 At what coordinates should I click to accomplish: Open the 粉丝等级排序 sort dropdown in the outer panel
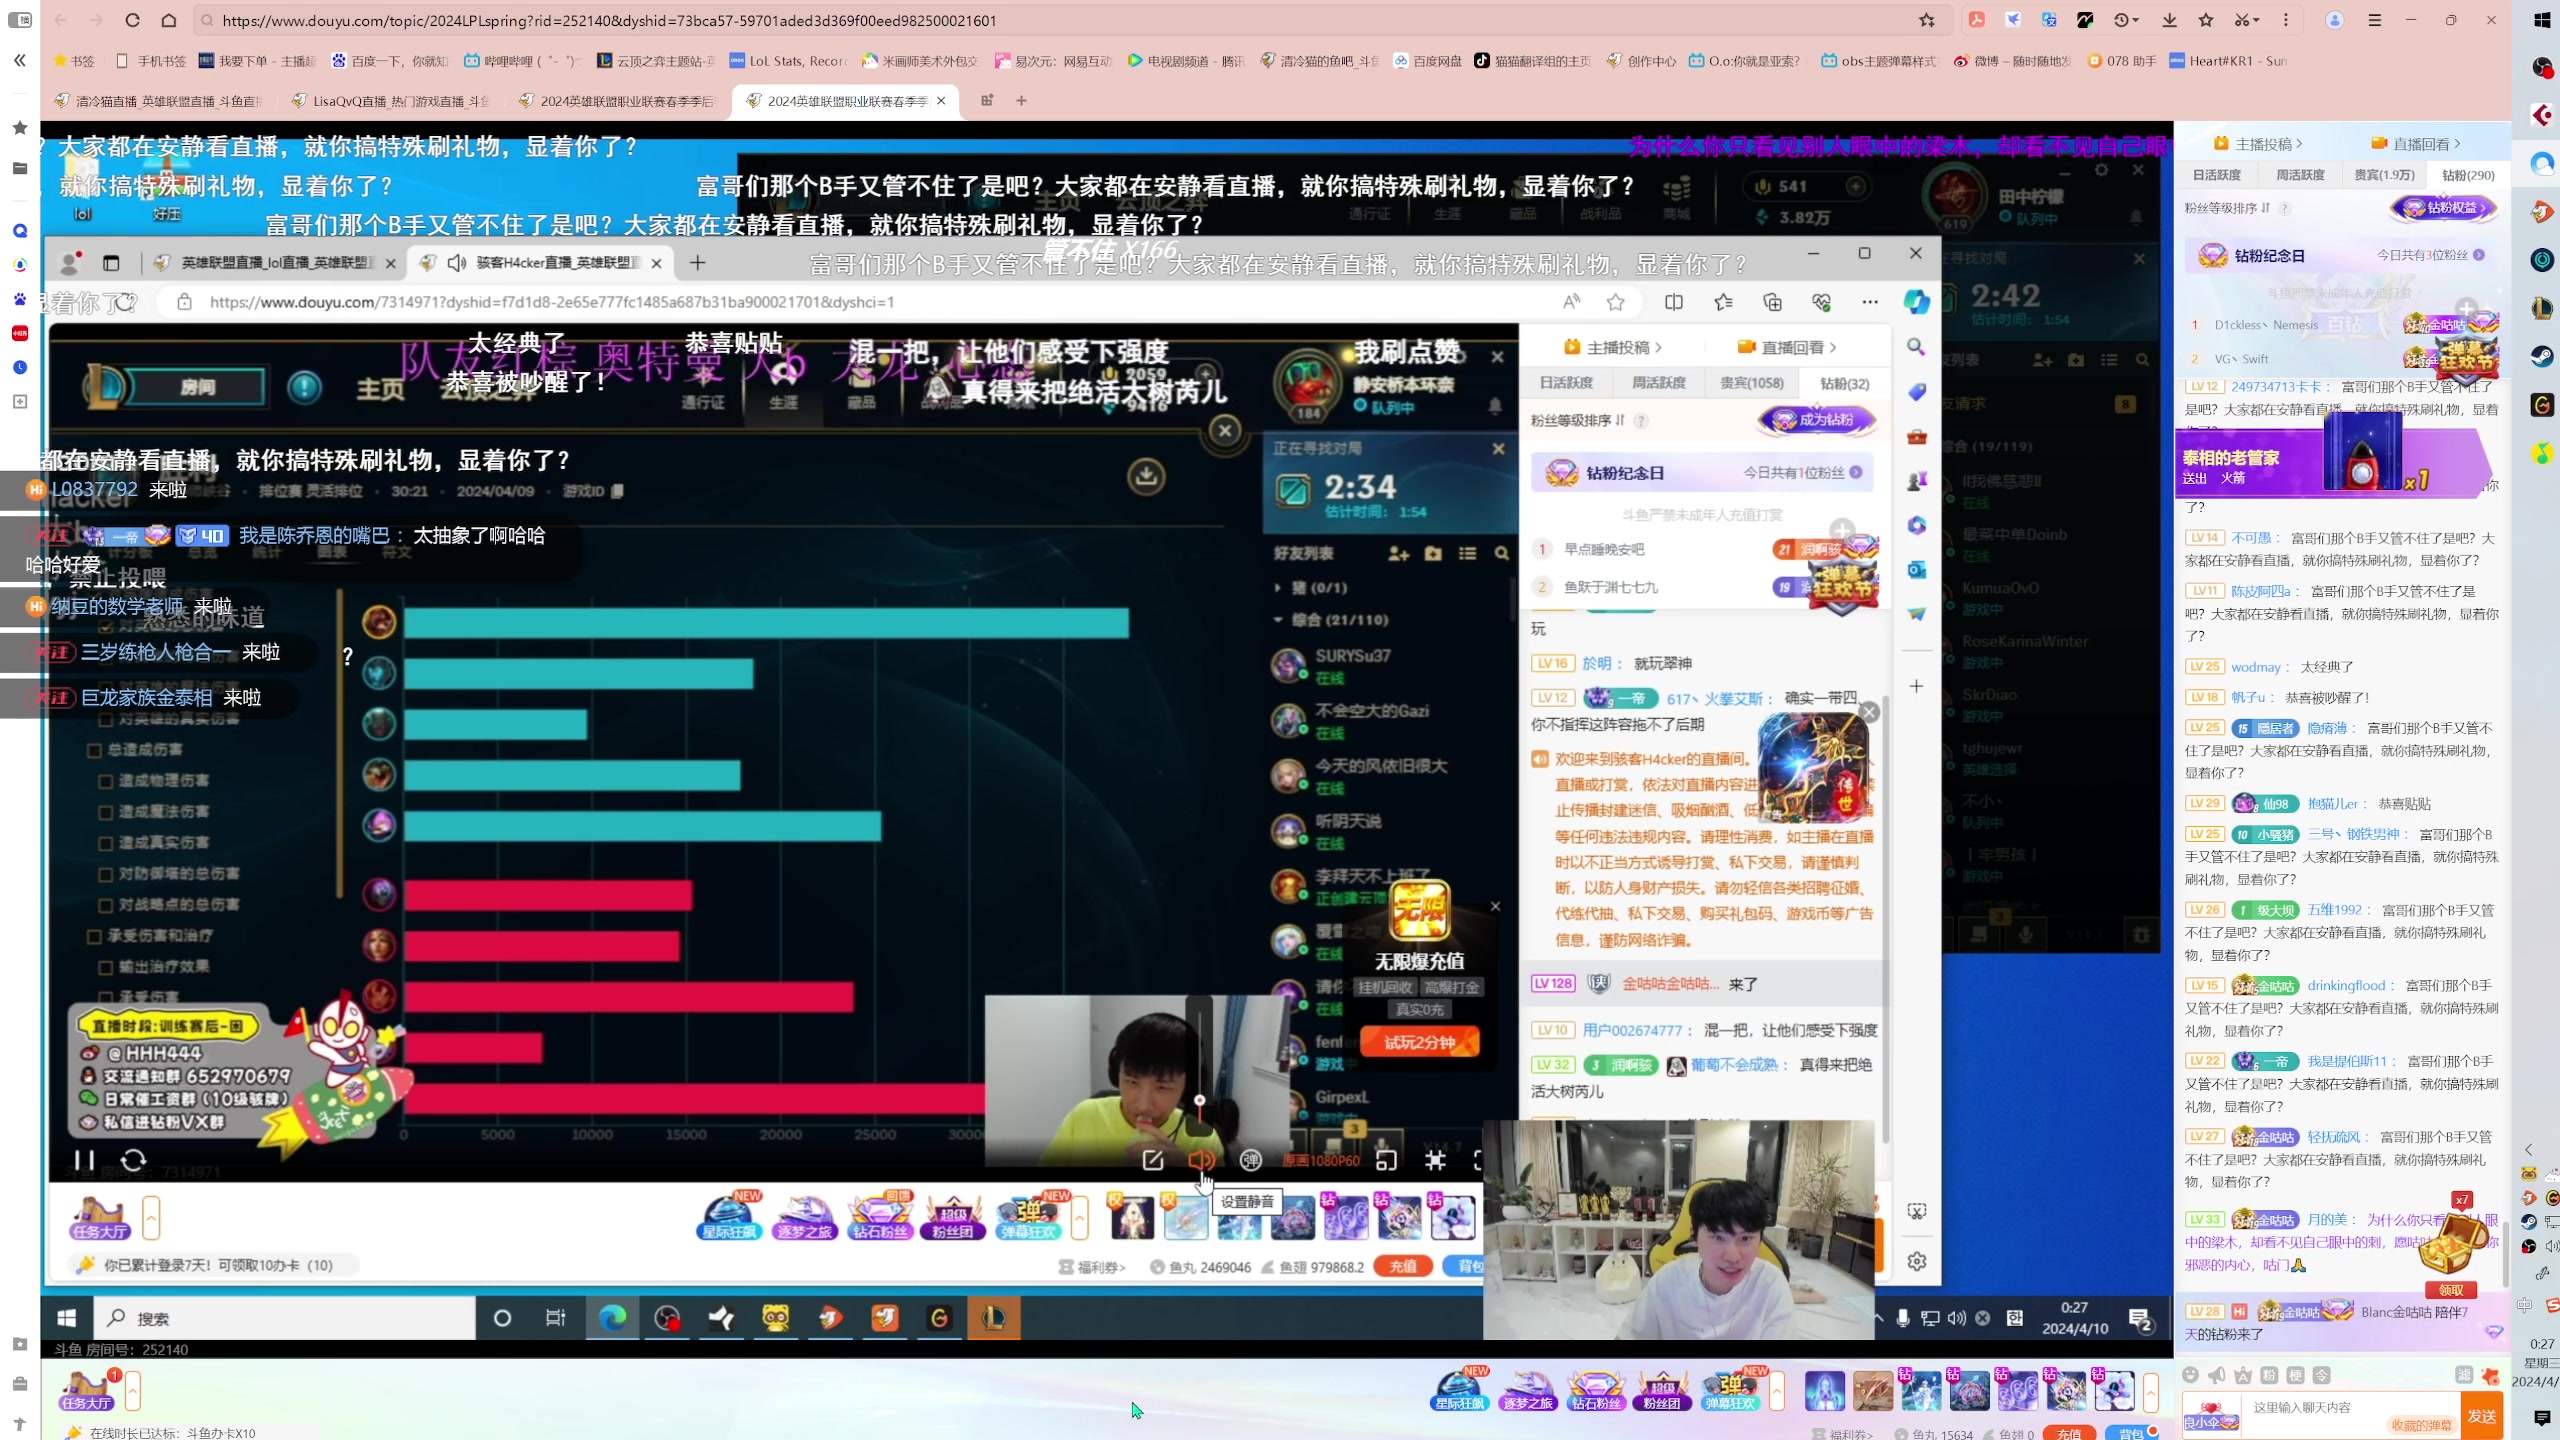click(2227, 208)
